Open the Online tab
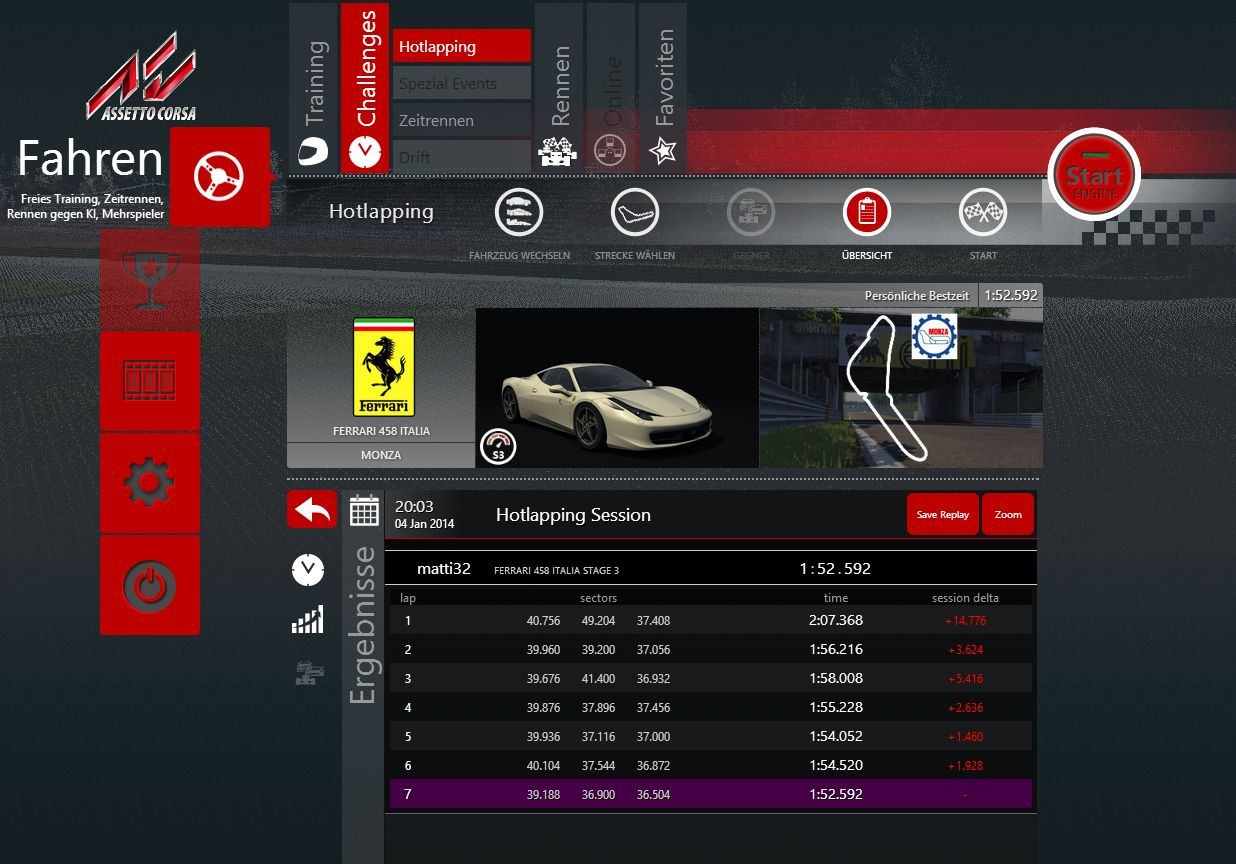1236x864 pixels. click(611, 88)
